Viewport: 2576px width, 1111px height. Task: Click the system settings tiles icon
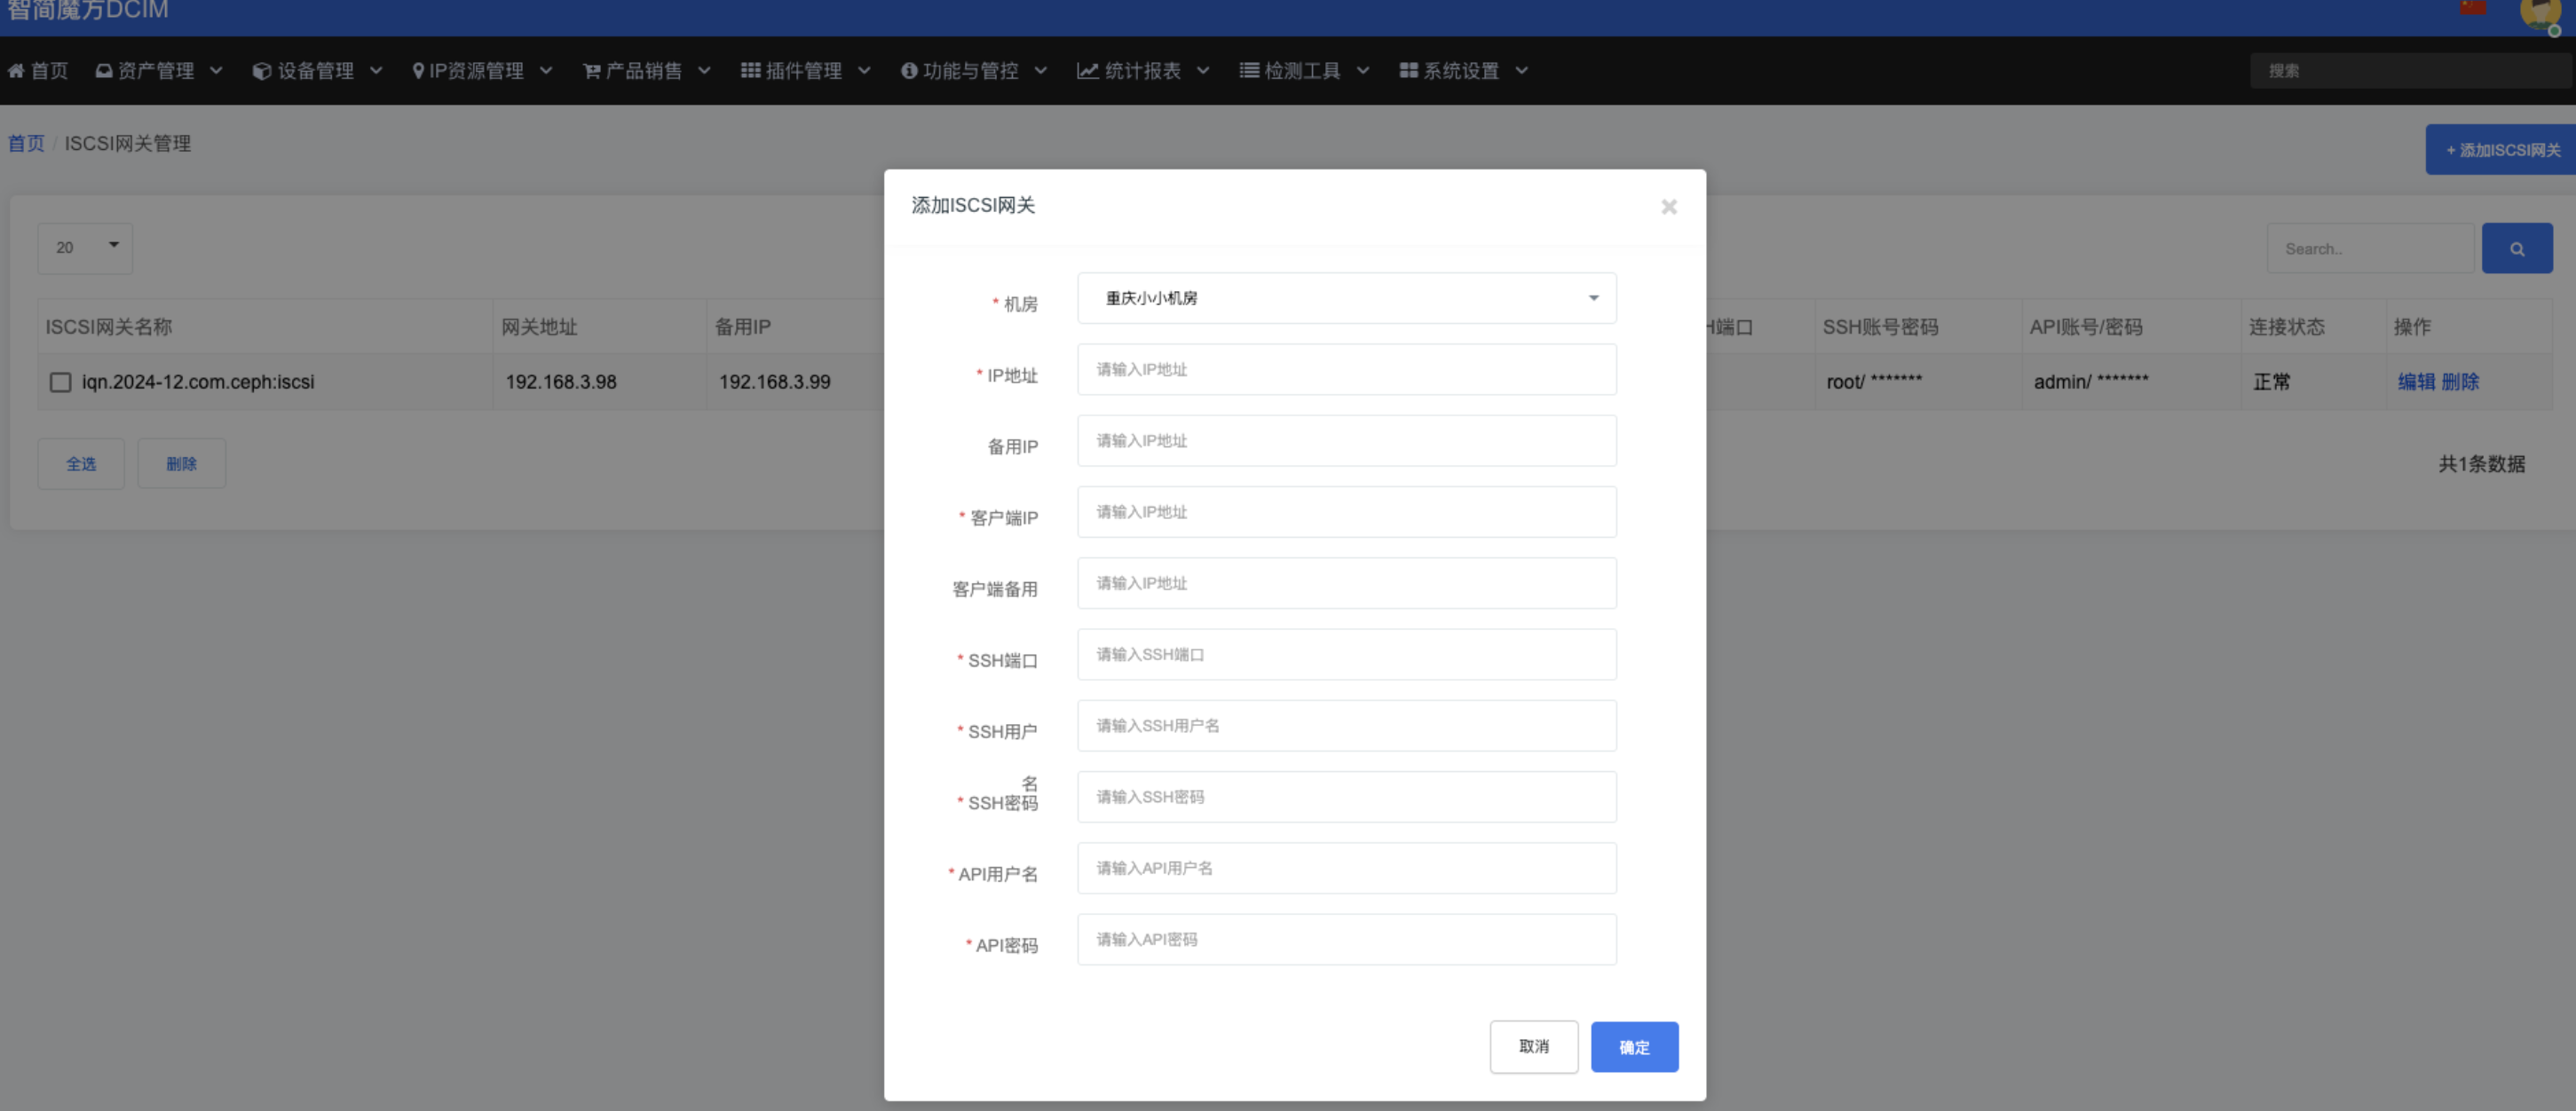tap(1408, 71)
